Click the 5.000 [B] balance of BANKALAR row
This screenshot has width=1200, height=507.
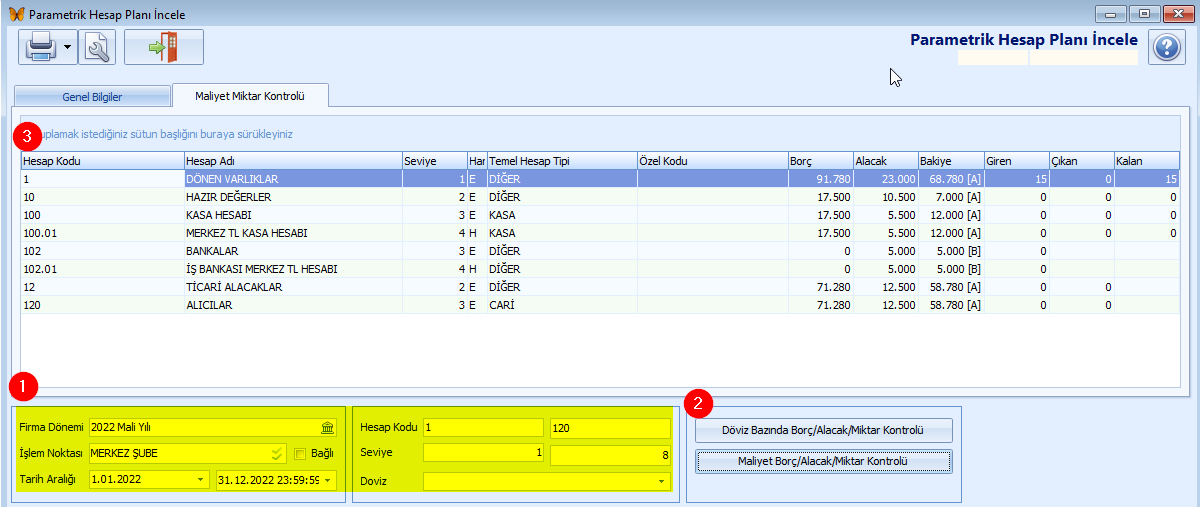[950, 251]
